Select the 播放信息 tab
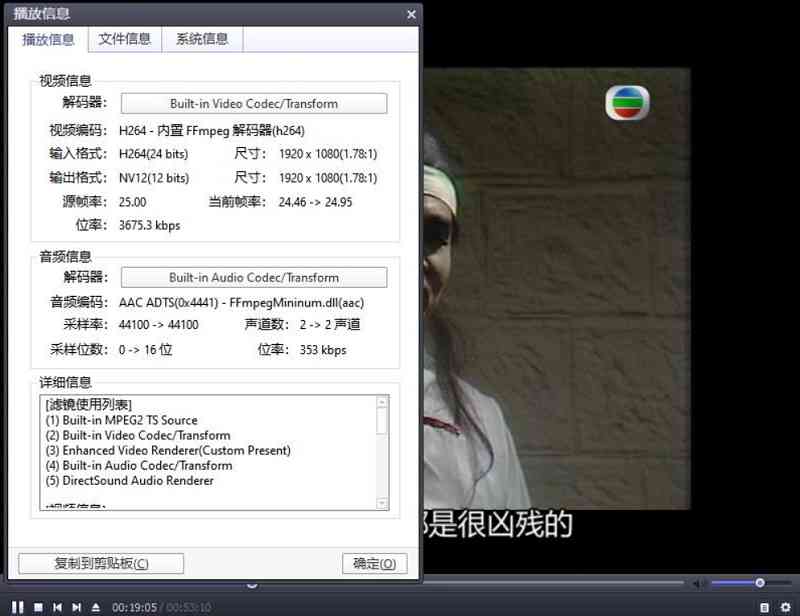 coord(48,39)
